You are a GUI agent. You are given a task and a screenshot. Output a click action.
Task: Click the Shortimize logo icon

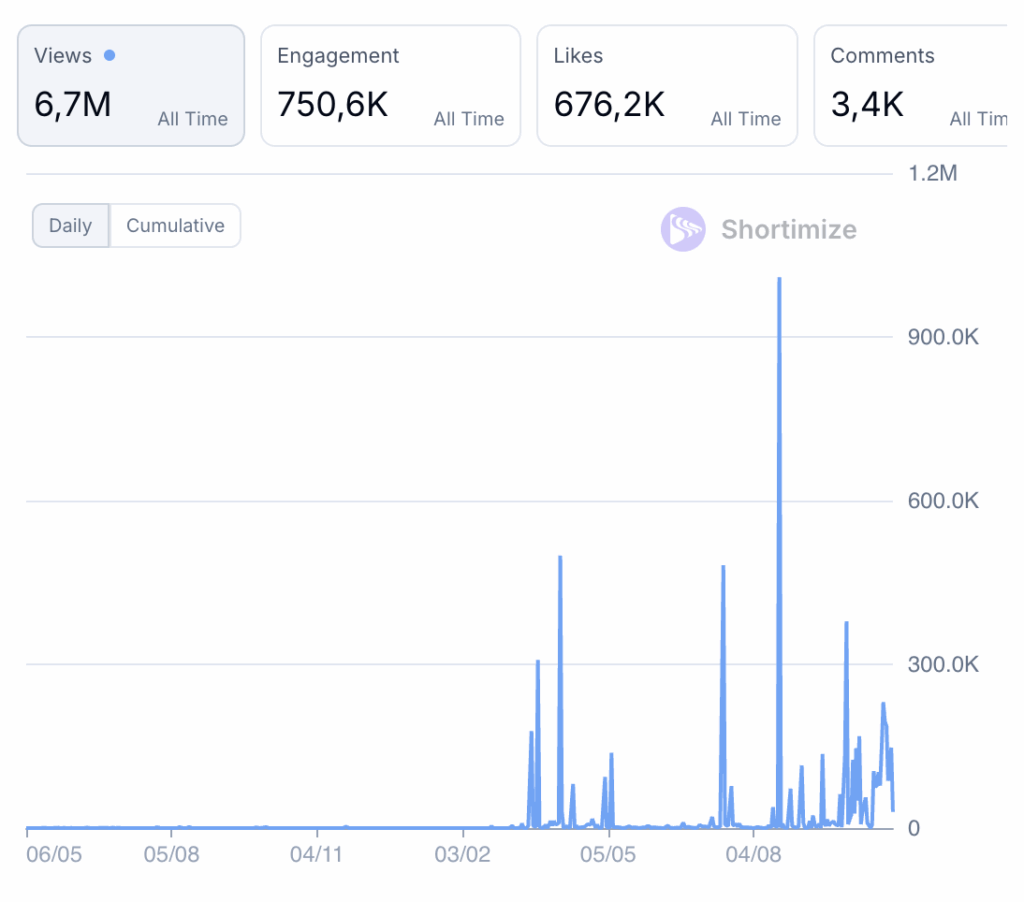(683, 229)
